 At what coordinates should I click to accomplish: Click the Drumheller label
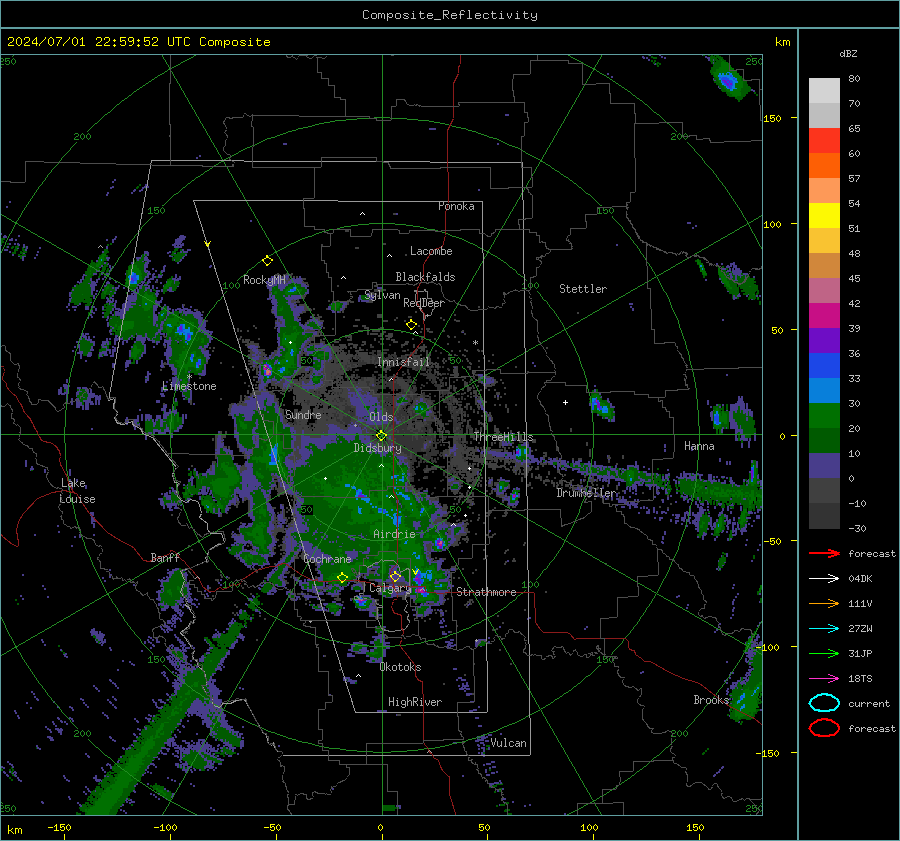586,493
